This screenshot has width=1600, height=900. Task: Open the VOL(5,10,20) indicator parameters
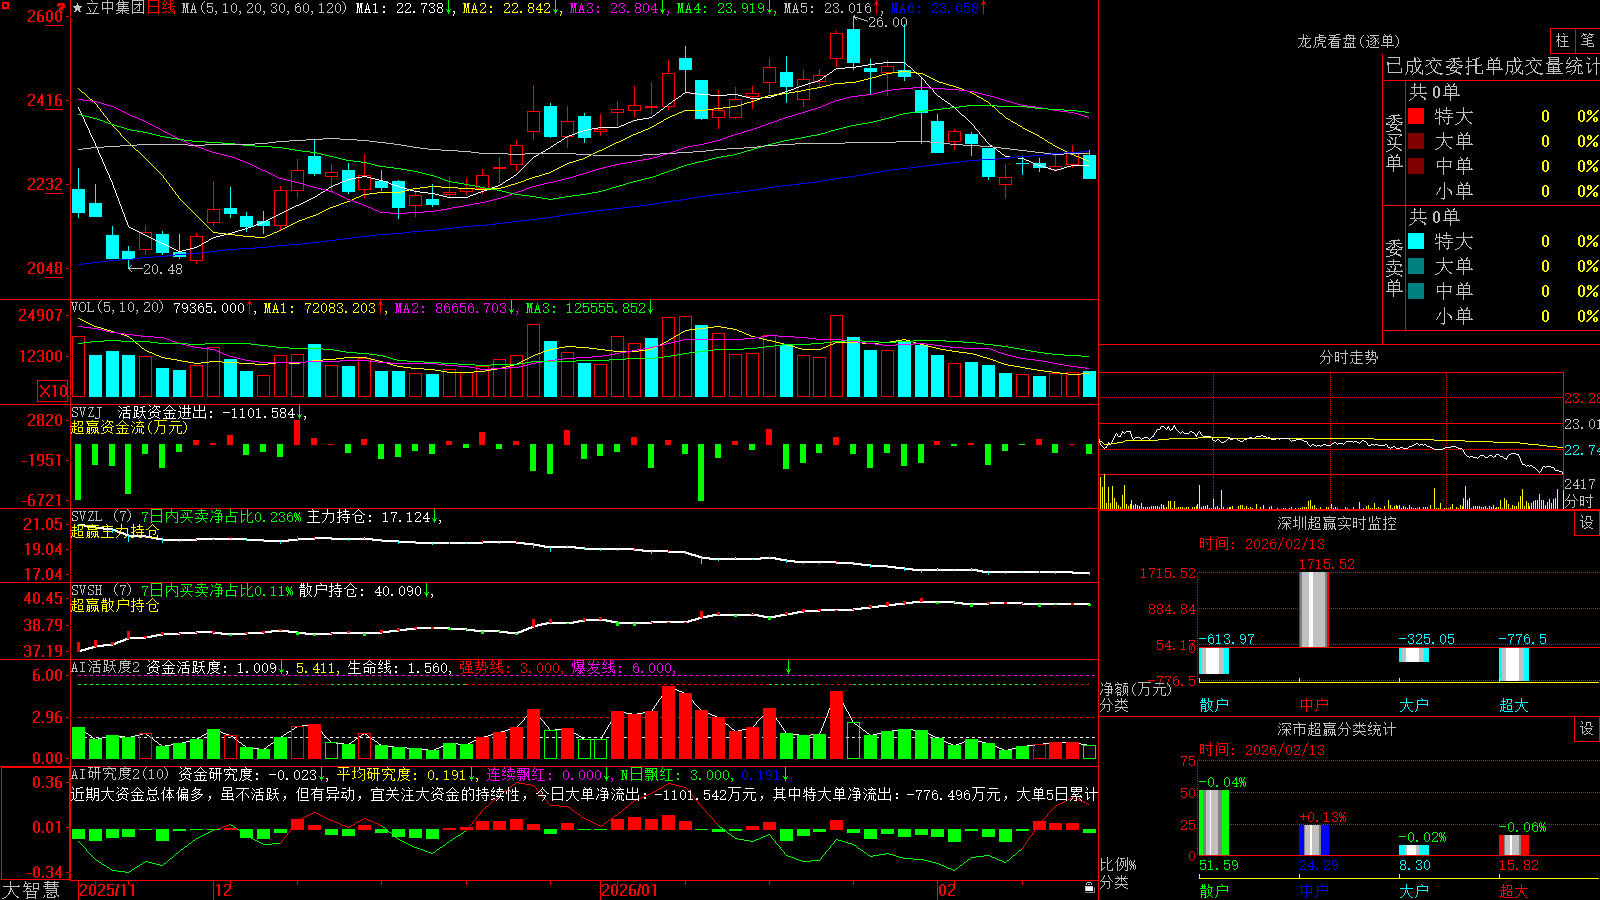pyautogui.click(x=117, y=308)
